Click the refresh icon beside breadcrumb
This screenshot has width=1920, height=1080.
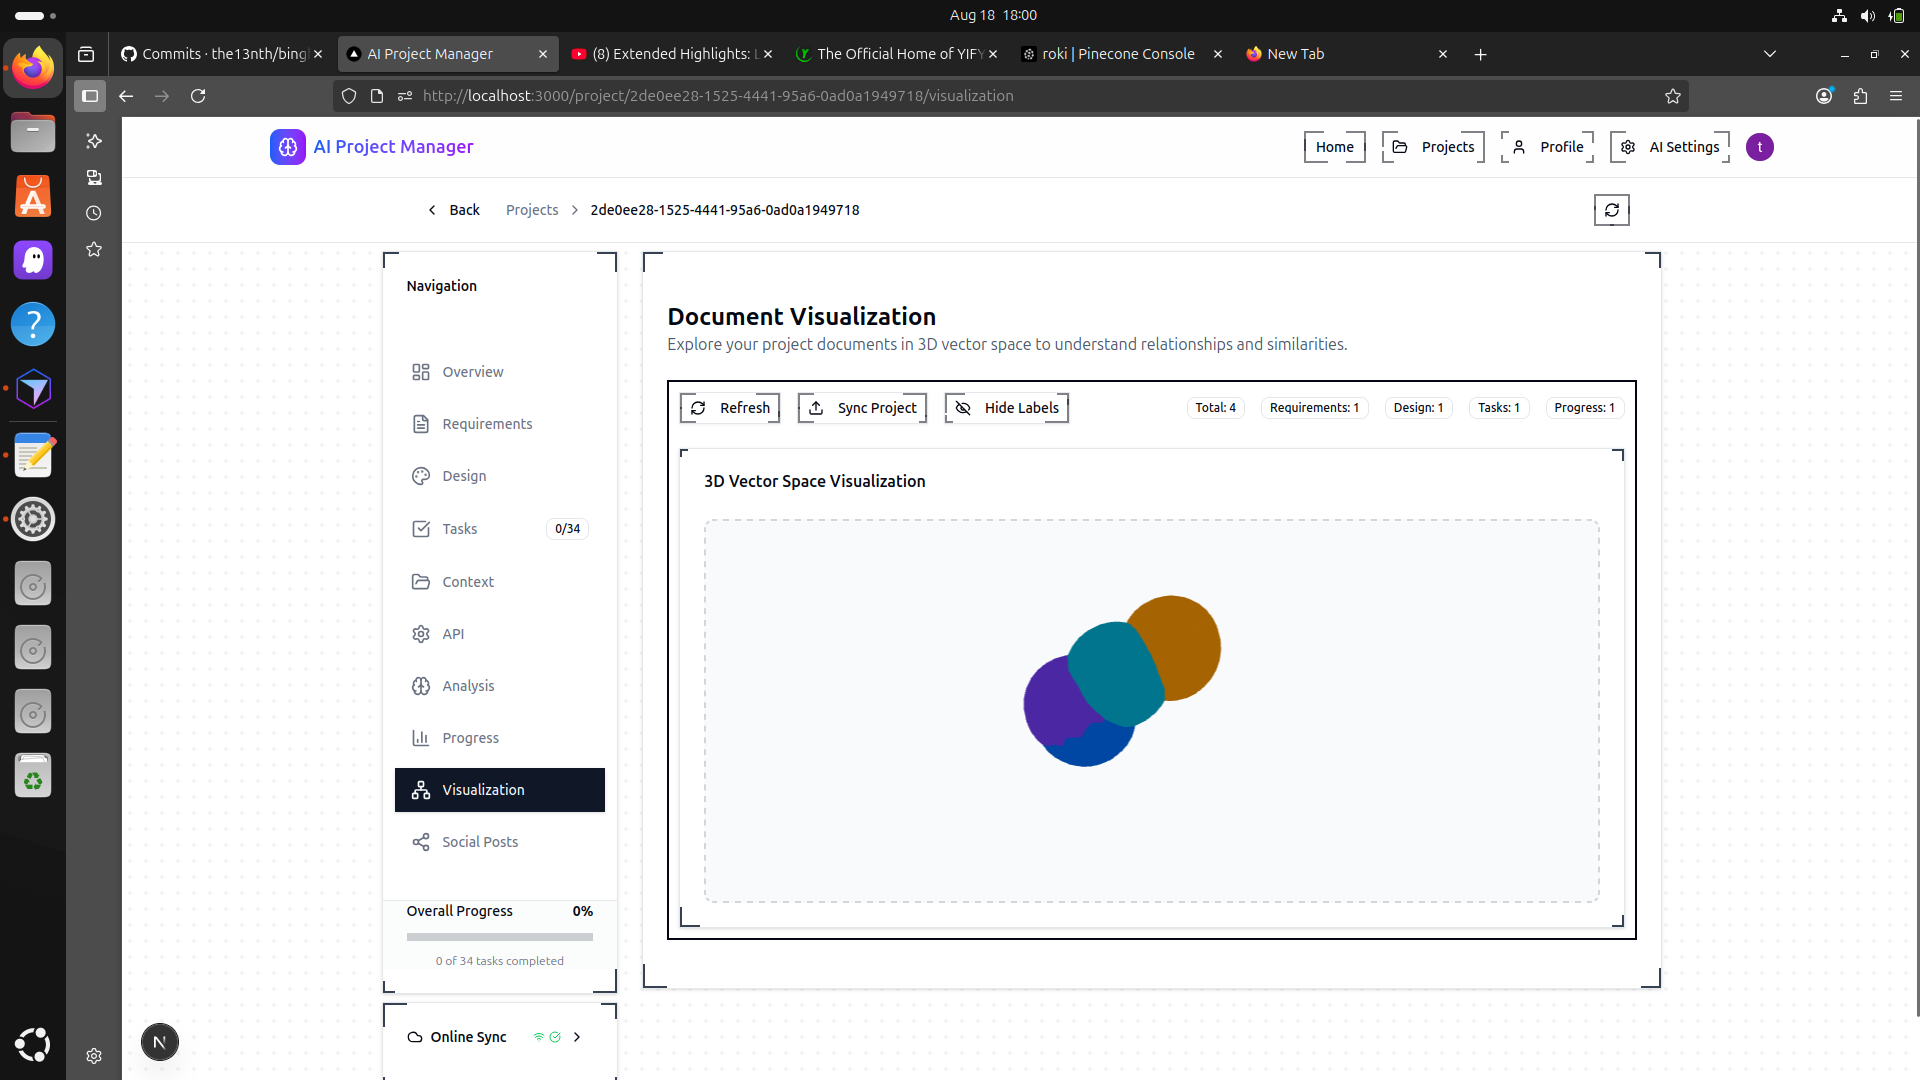point(1611,210)
